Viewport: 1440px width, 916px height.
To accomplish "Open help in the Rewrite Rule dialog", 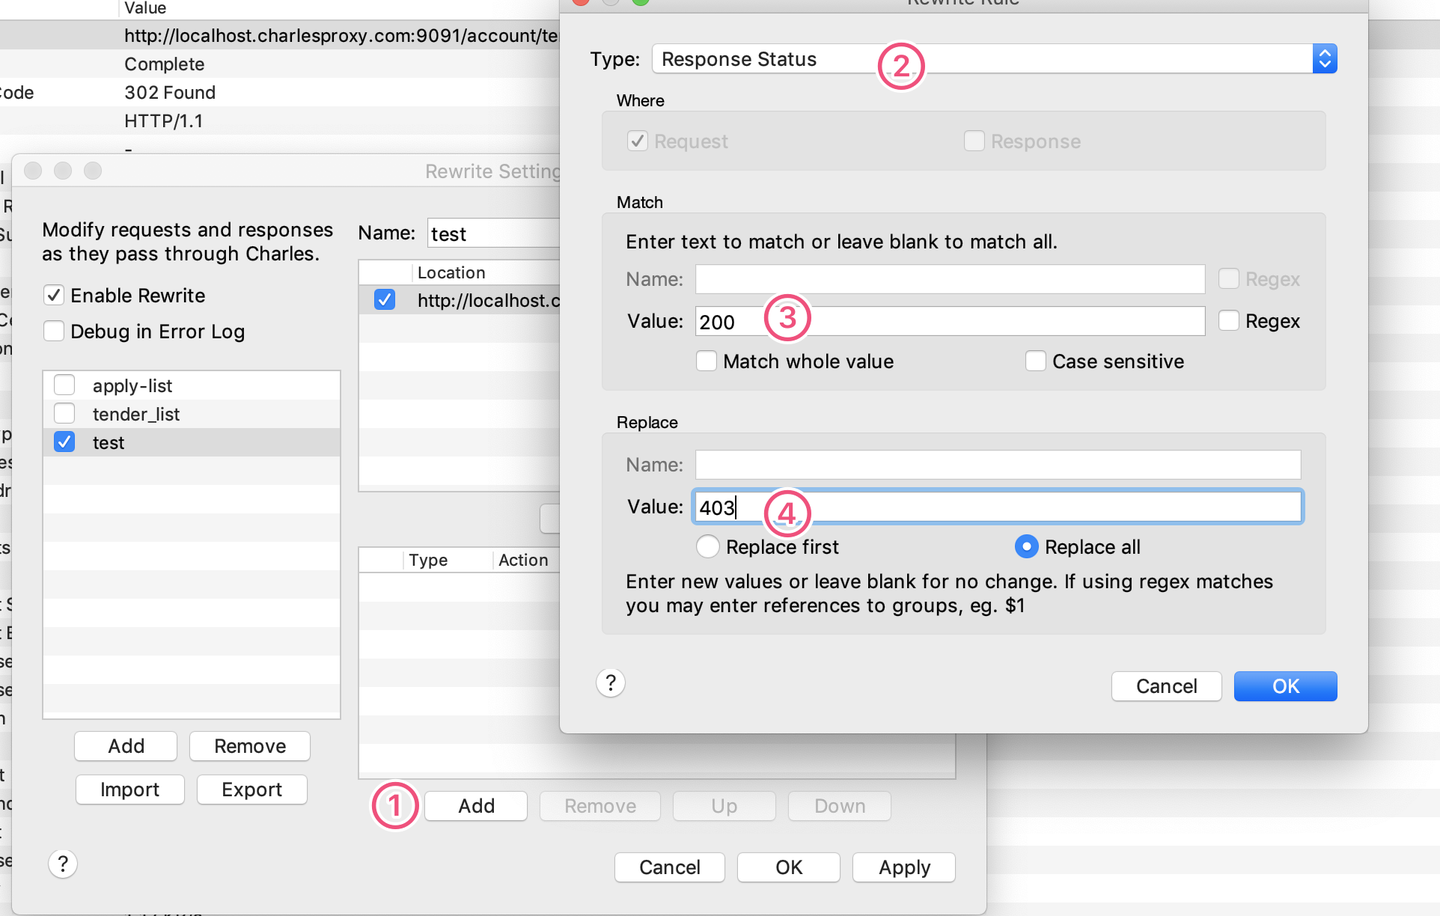I will tap(611, 683).
